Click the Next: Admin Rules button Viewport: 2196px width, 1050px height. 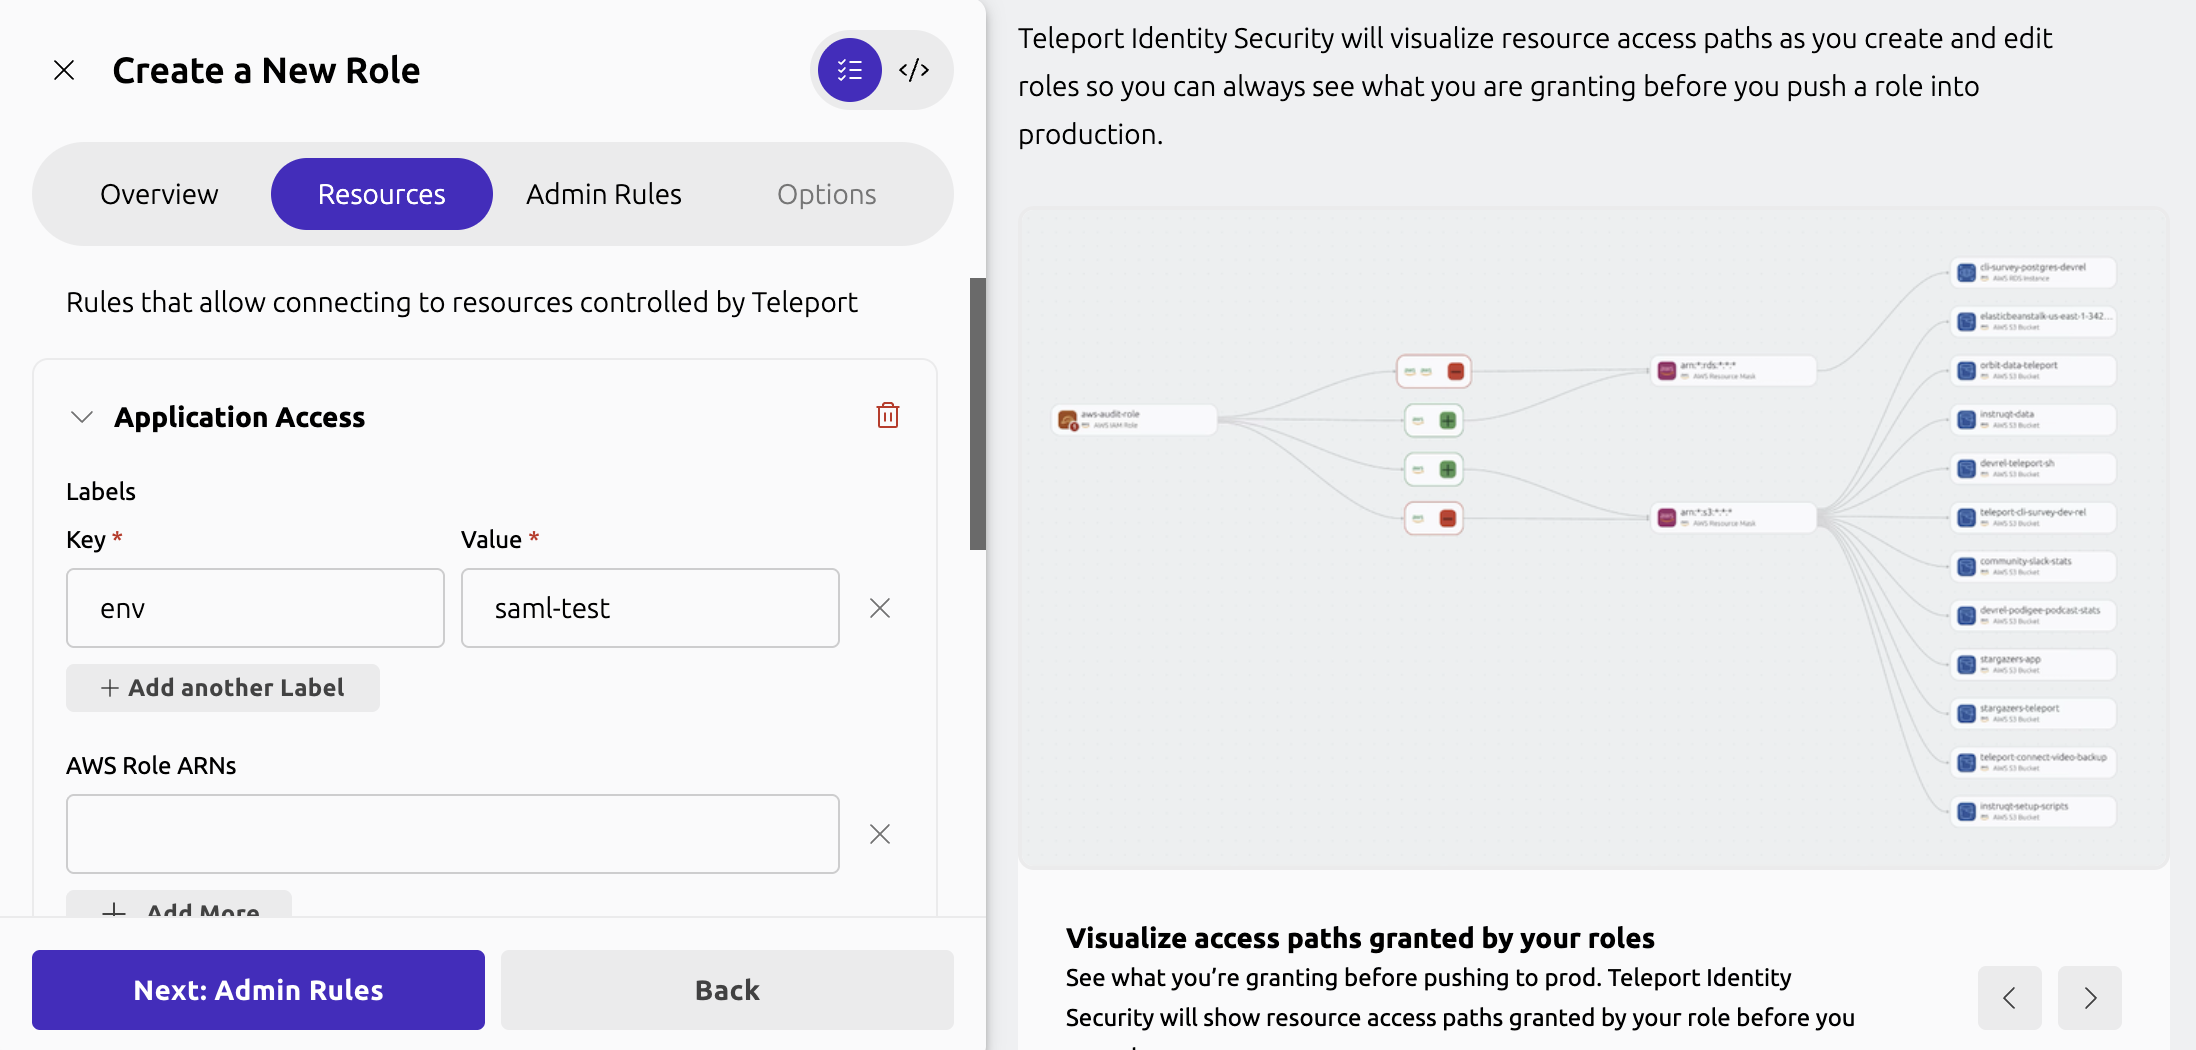[258, 990]
